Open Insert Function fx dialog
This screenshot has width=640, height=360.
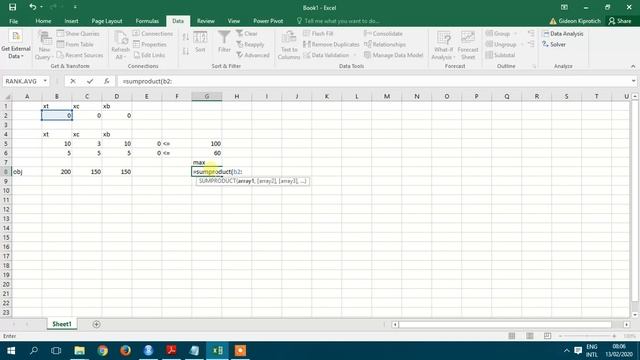point(107,81)
